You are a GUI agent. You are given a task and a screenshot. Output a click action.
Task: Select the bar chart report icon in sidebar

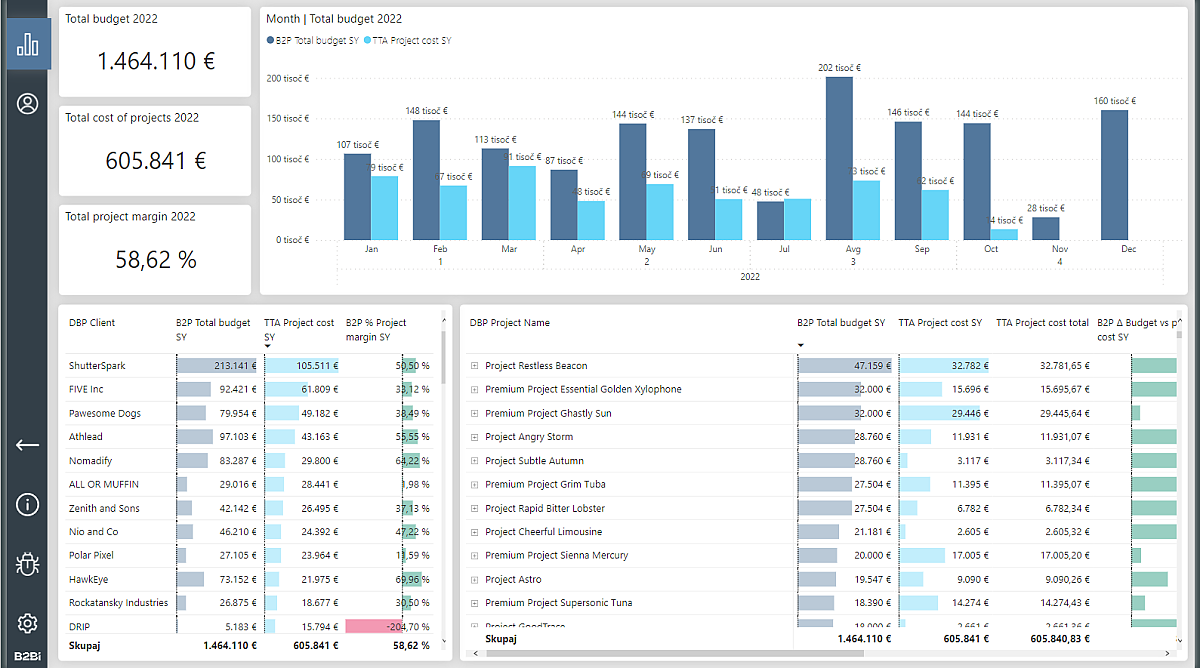[x=28, y=44]
